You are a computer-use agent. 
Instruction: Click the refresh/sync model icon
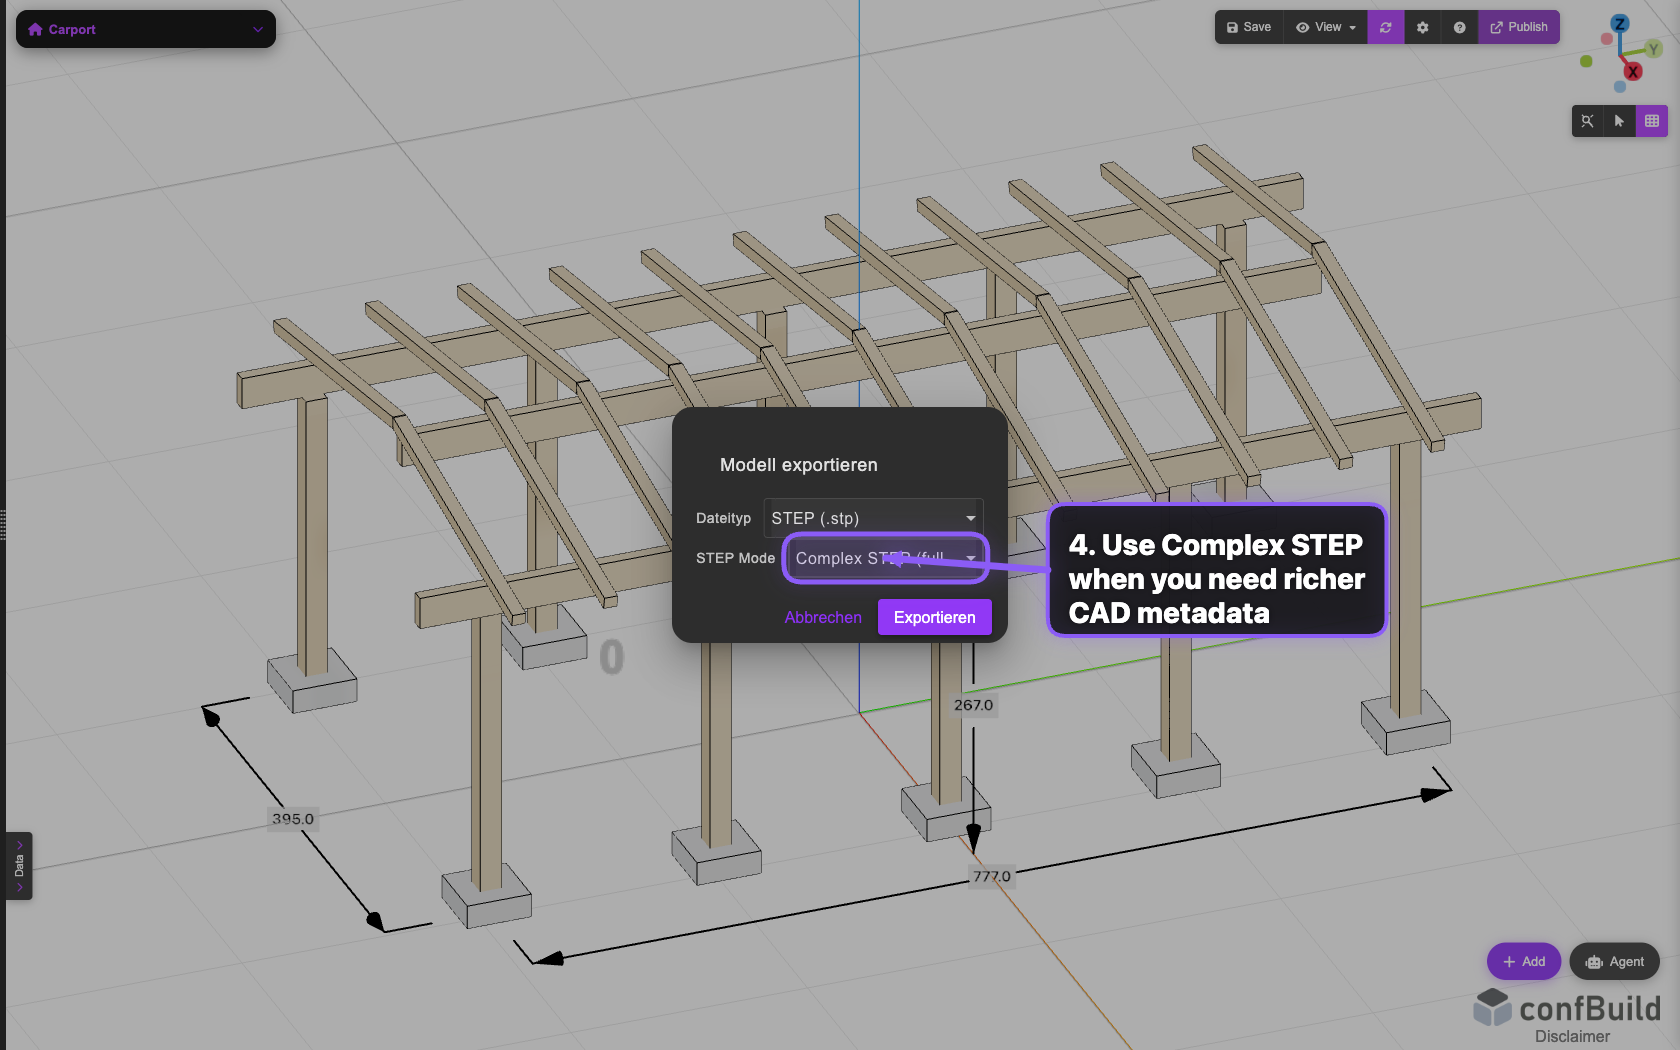pos(1385,27)
